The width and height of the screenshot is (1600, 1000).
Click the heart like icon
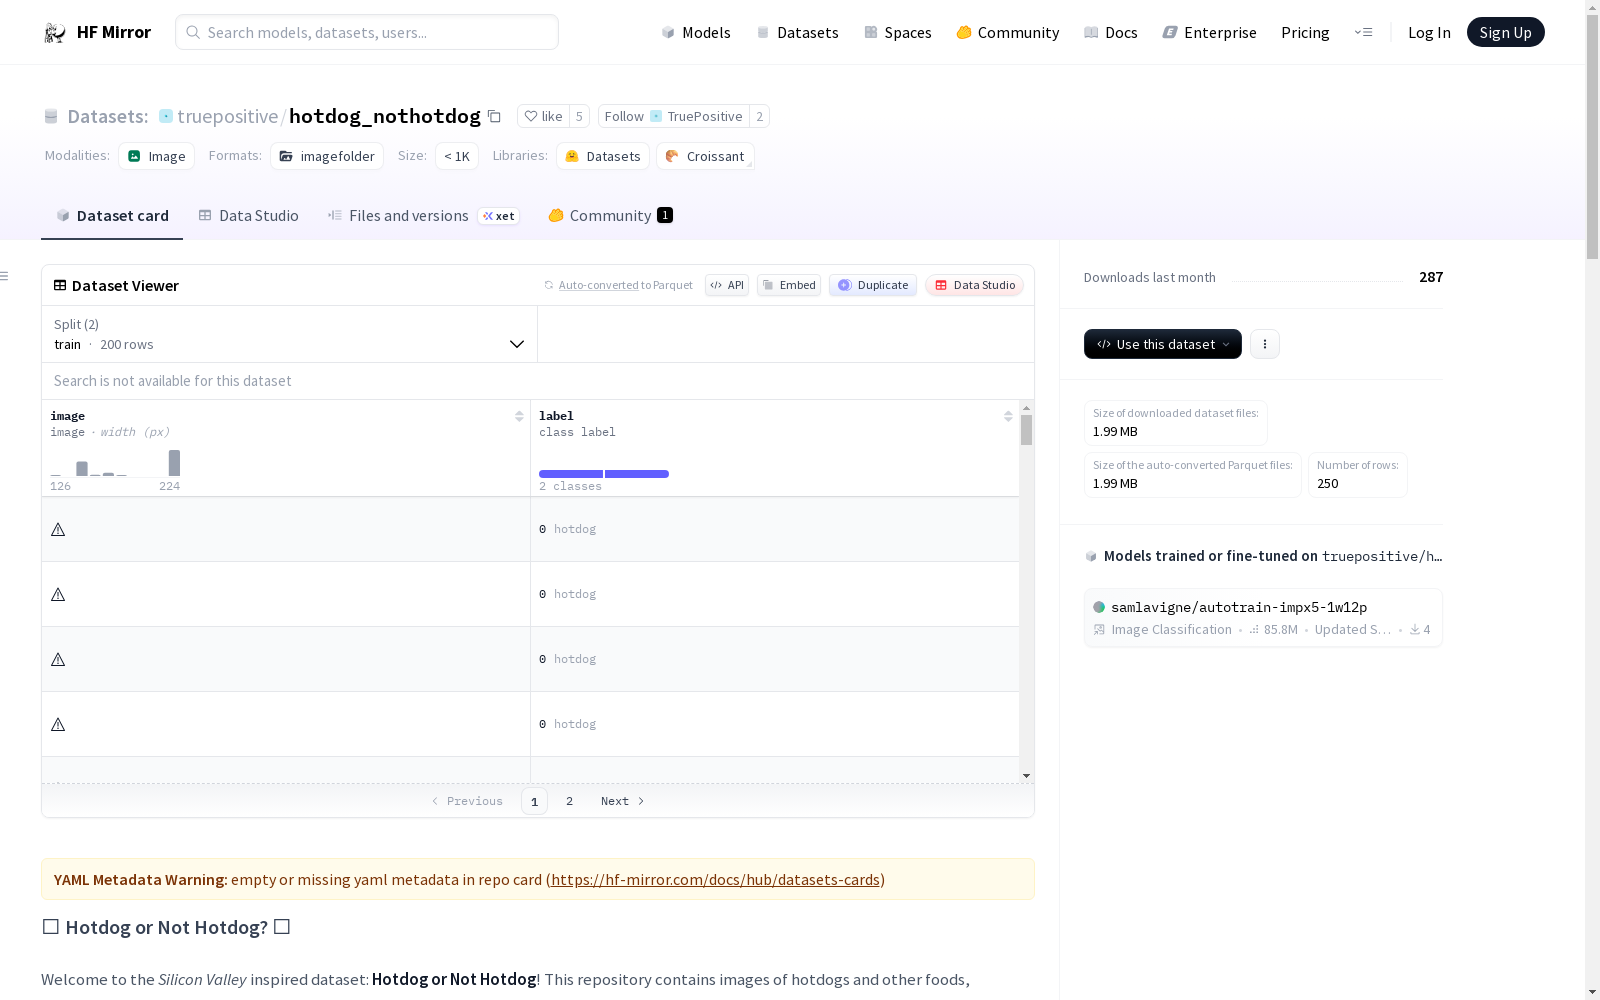click(x=531, y=116)
